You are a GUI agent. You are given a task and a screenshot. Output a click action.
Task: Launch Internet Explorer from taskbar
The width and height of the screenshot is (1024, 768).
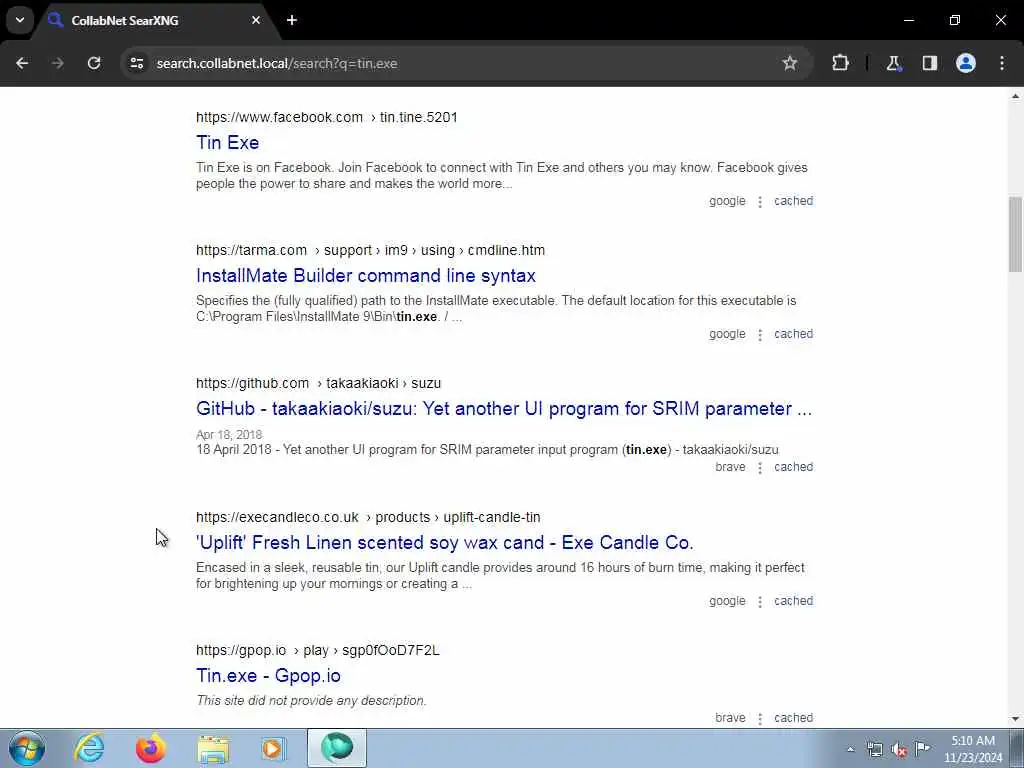(x=89, y=748)
